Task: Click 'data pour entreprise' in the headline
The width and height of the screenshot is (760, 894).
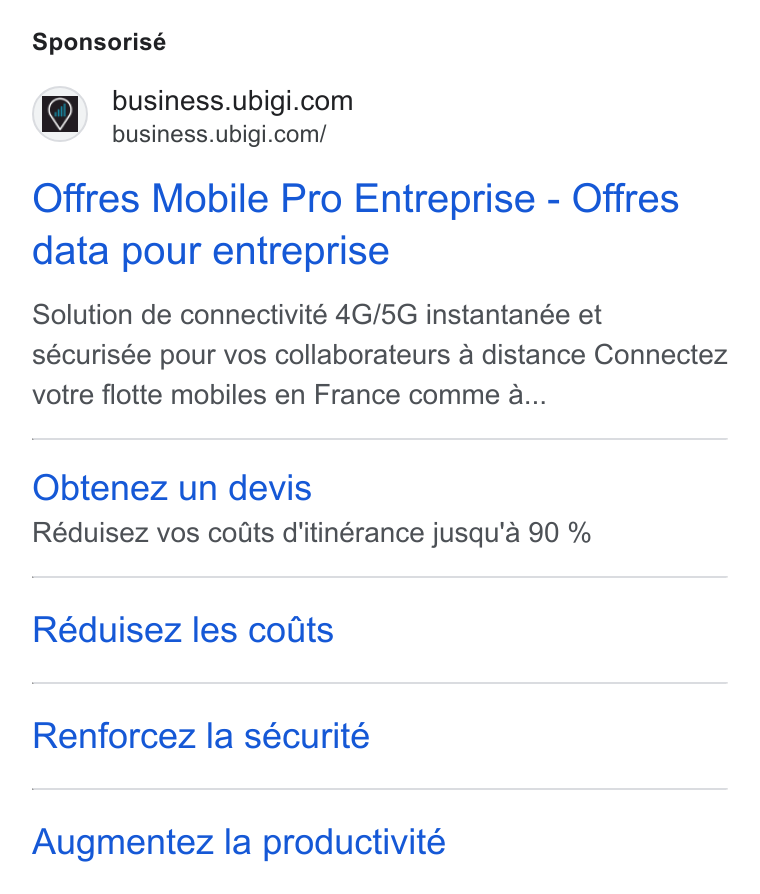Action: pyautogui.click(x=210, y=251)
